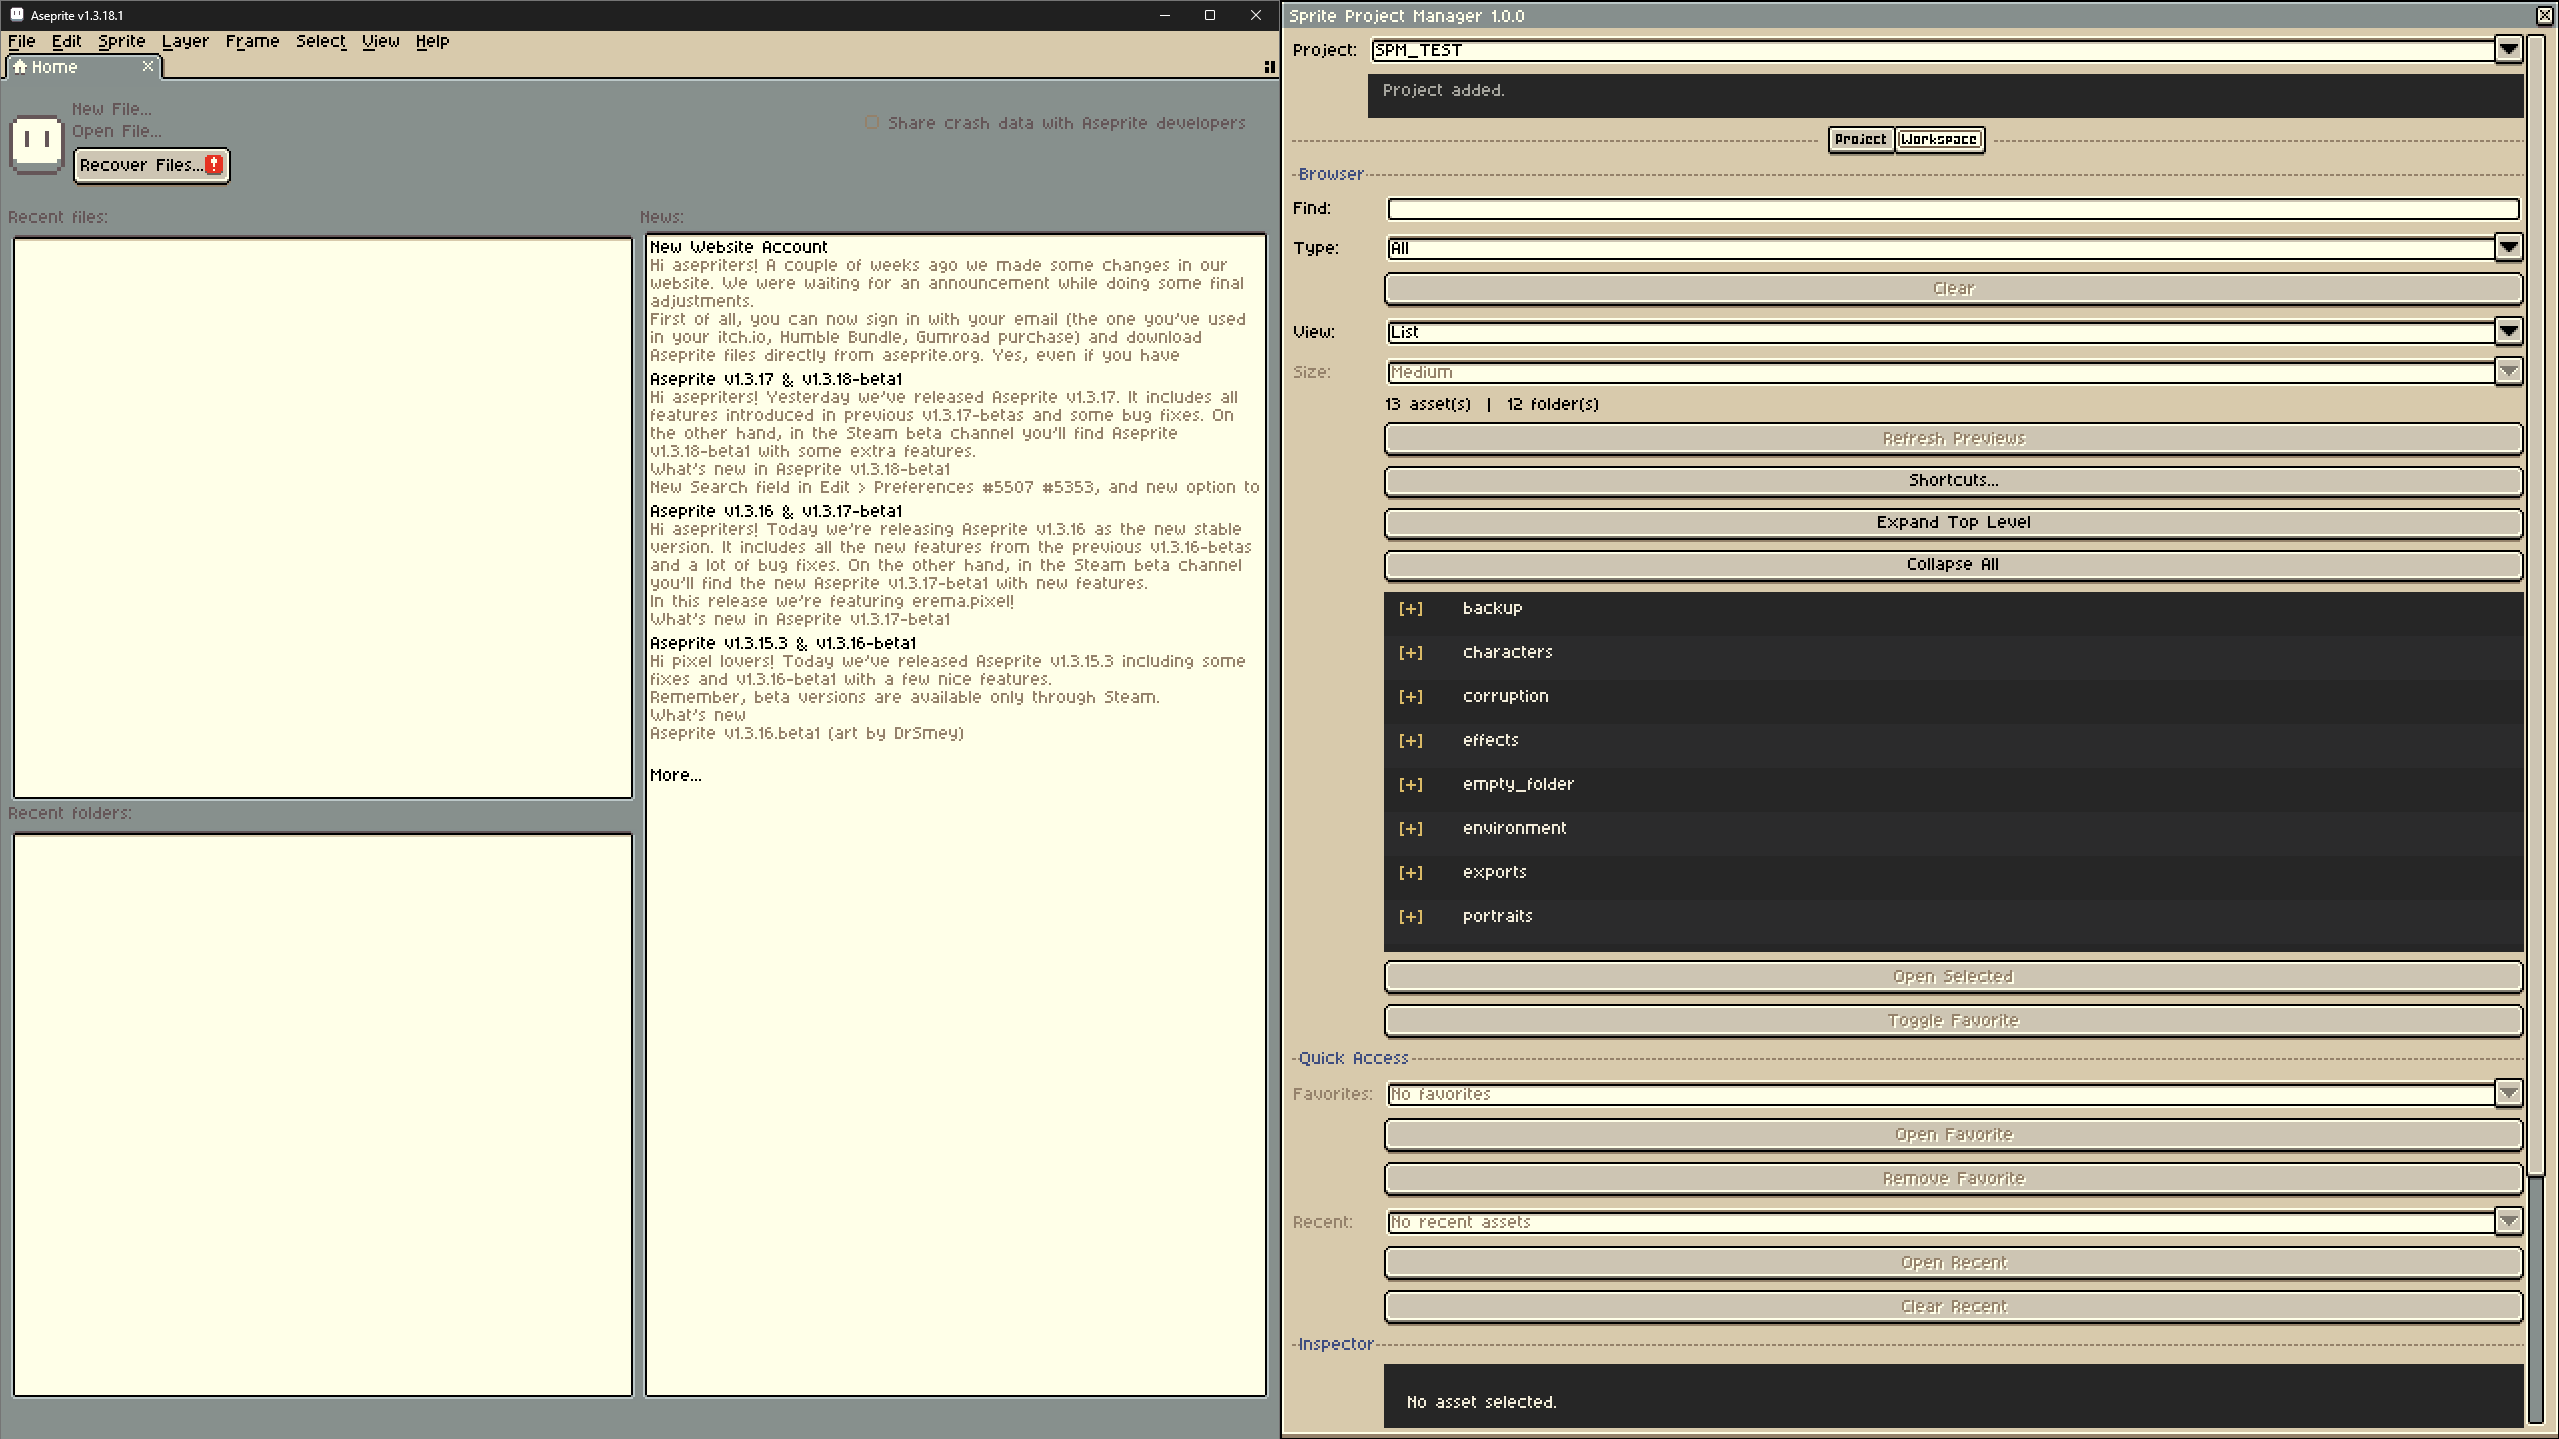Expand the portraits folder

click(x=1410, y=917)
